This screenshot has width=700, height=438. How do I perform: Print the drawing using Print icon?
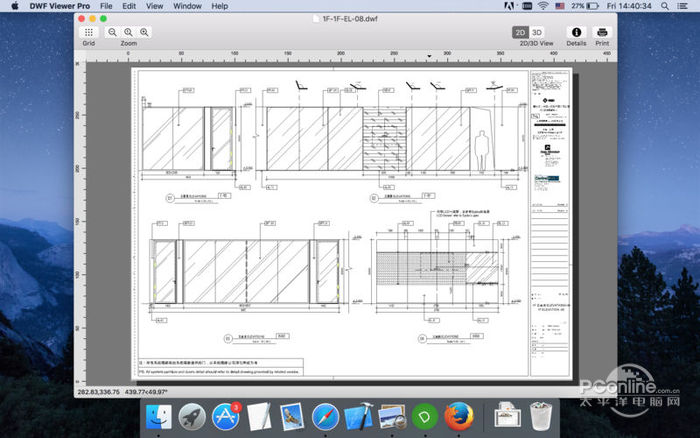coord(602,32)
